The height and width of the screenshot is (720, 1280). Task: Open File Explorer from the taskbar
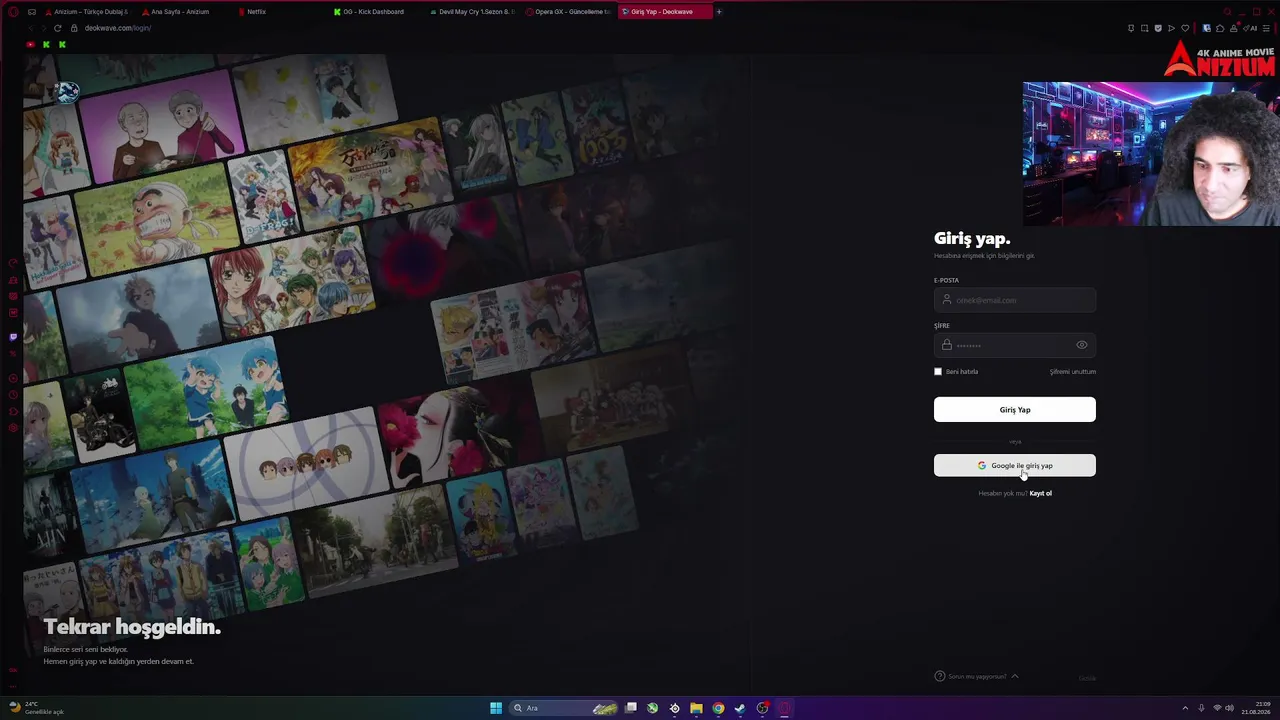(x=696, y=708)
